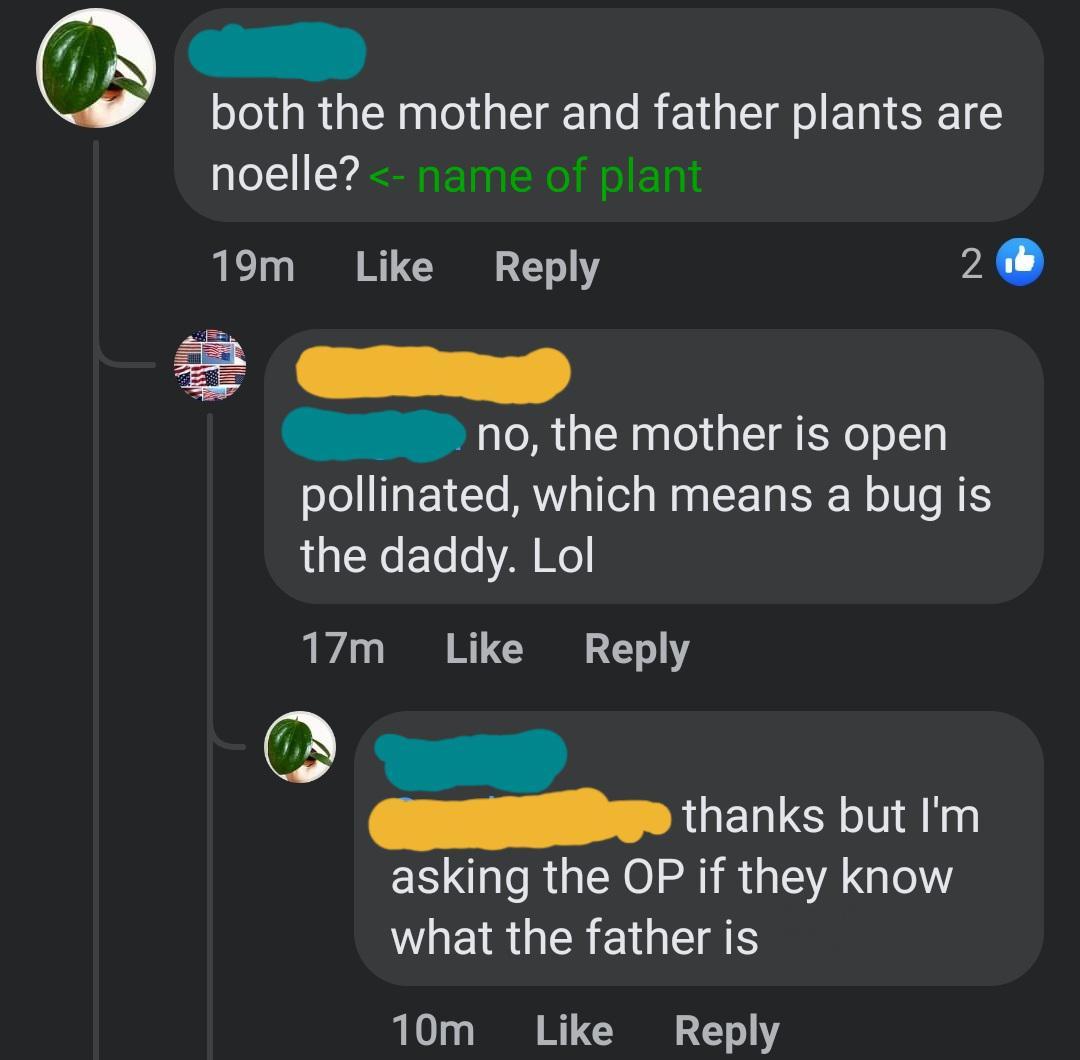Image resolution: width=1080 pixels, height=1060 pixels.
Task: Click the 19m timestamp link
Action: pyautogui.click(x=252, y=265)
